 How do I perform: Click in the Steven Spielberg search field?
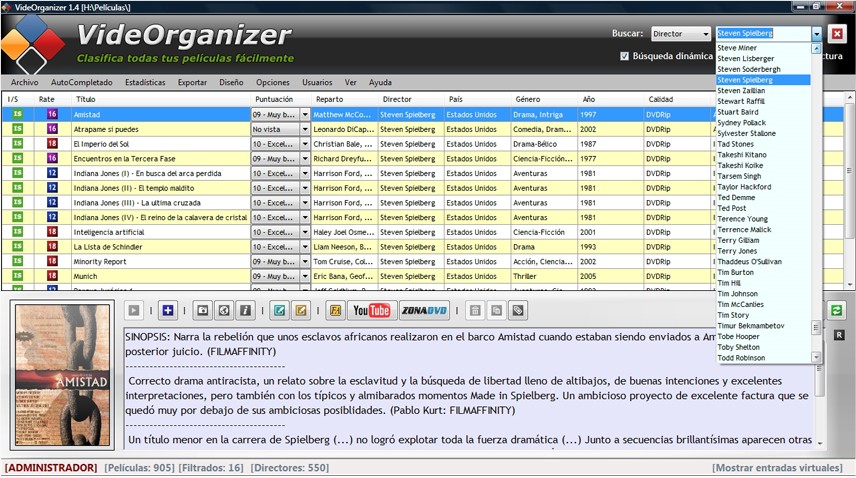(x=763, y=34)
